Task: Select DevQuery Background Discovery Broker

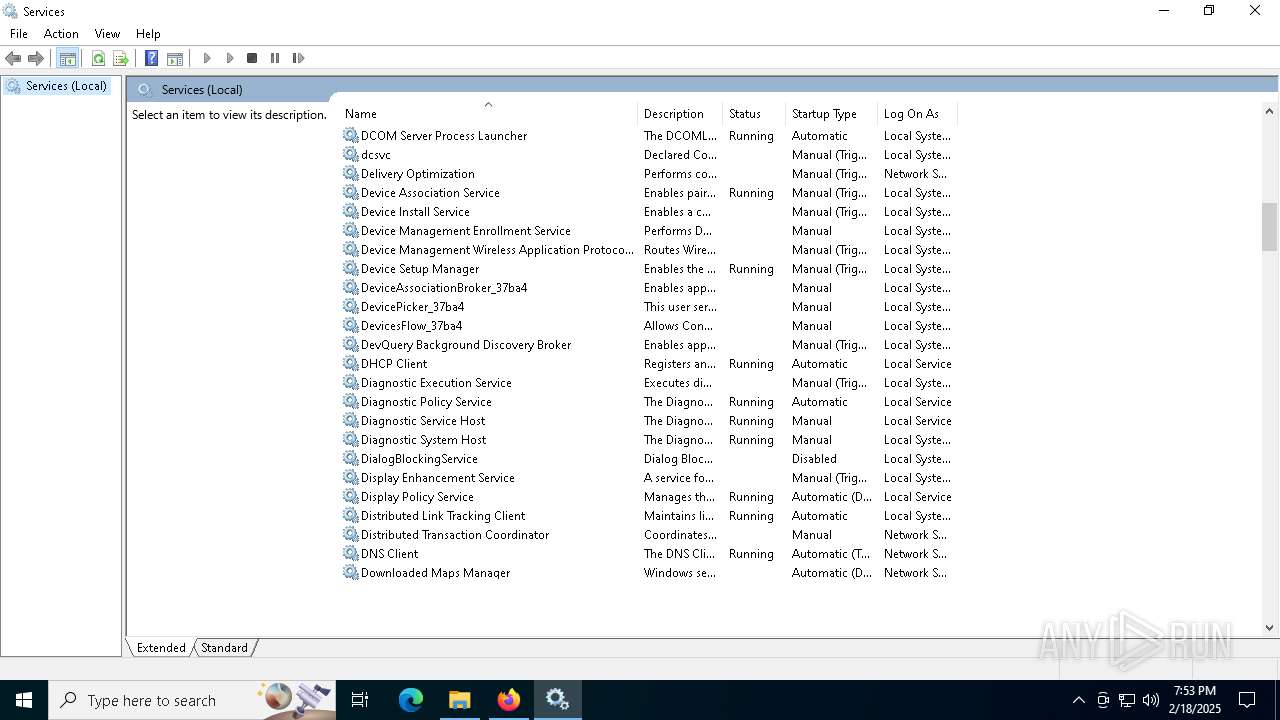Action: [648, 344]
